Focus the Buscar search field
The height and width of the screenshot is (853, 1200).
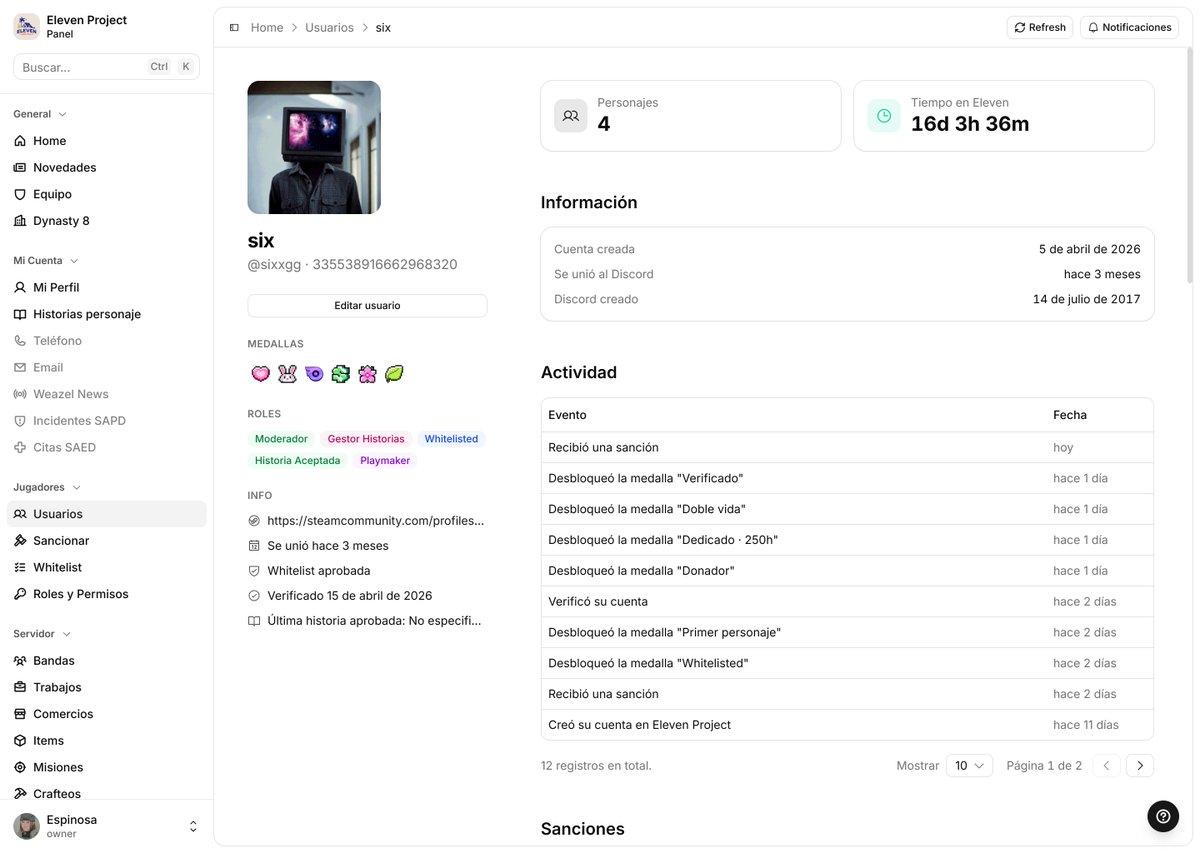tap(106, 67)
